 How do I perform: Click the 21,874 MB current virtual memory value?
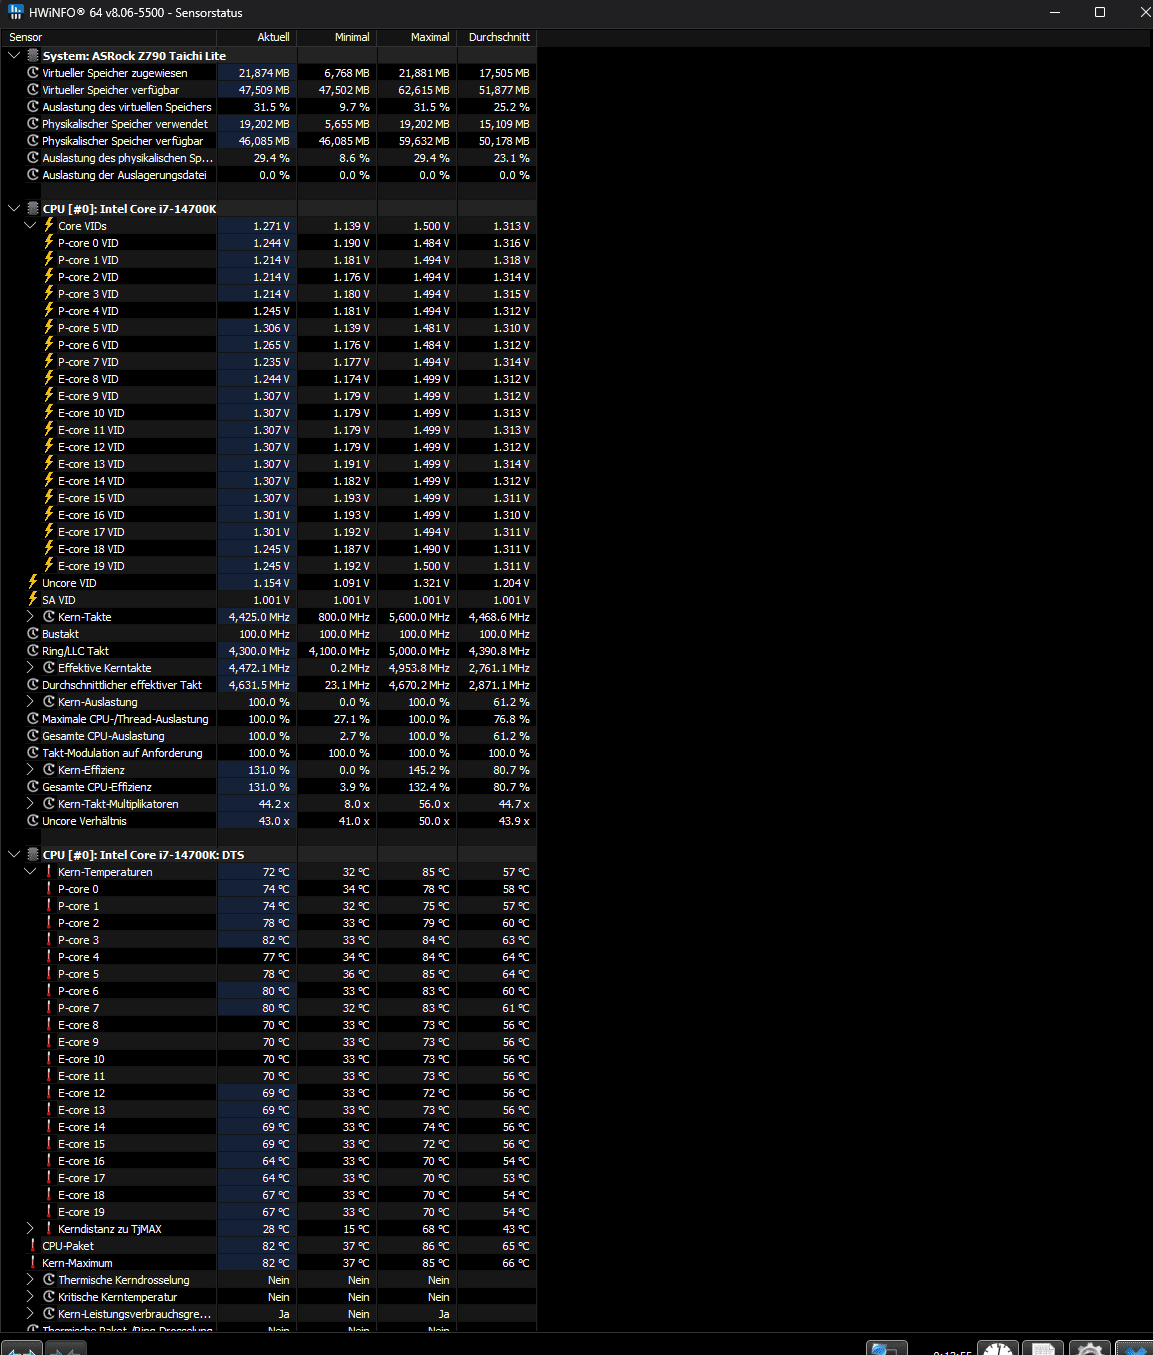tap(264, 73)
